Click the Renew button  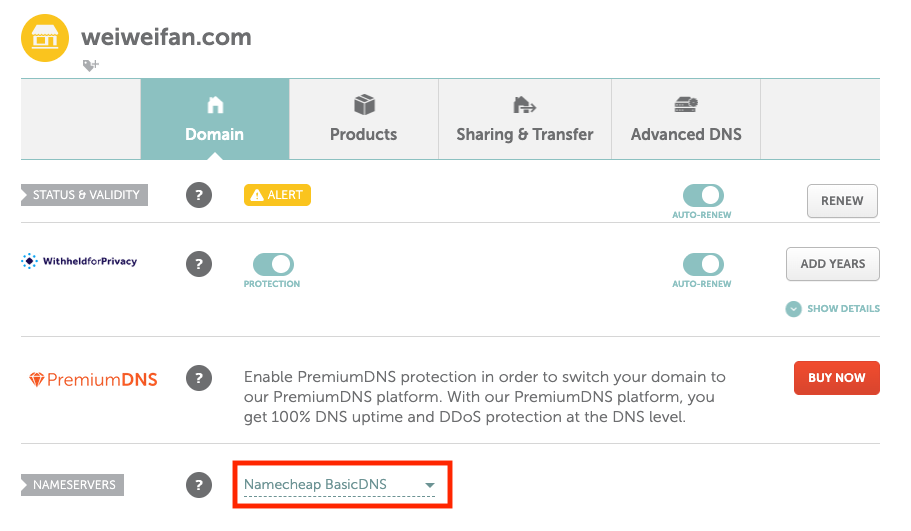[x=842, y=201]
